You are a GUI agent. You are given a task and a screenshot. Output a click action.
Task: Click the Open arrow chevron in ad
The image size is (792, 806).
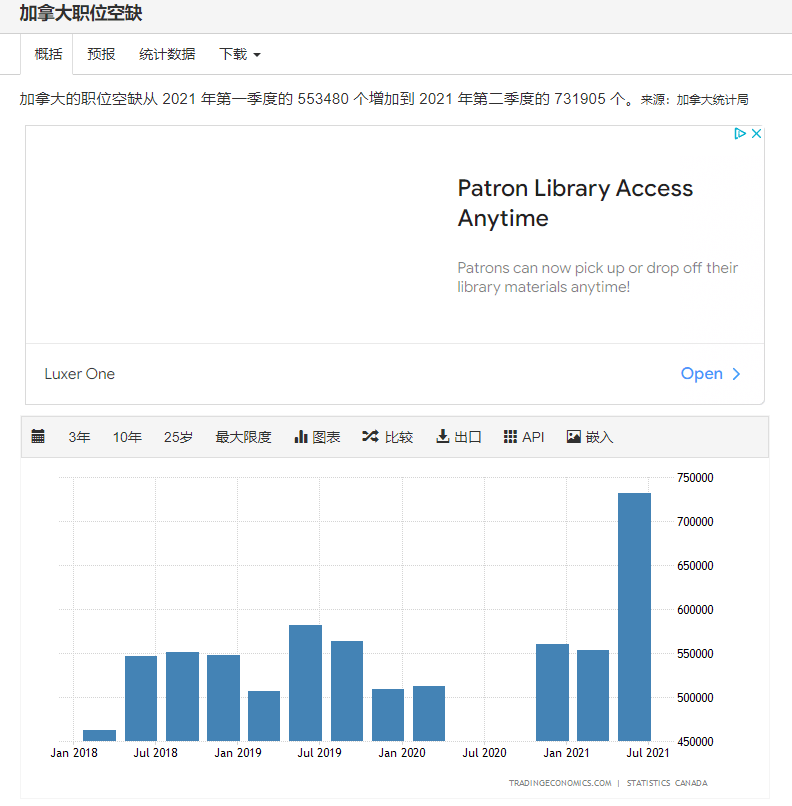[736, 374]
